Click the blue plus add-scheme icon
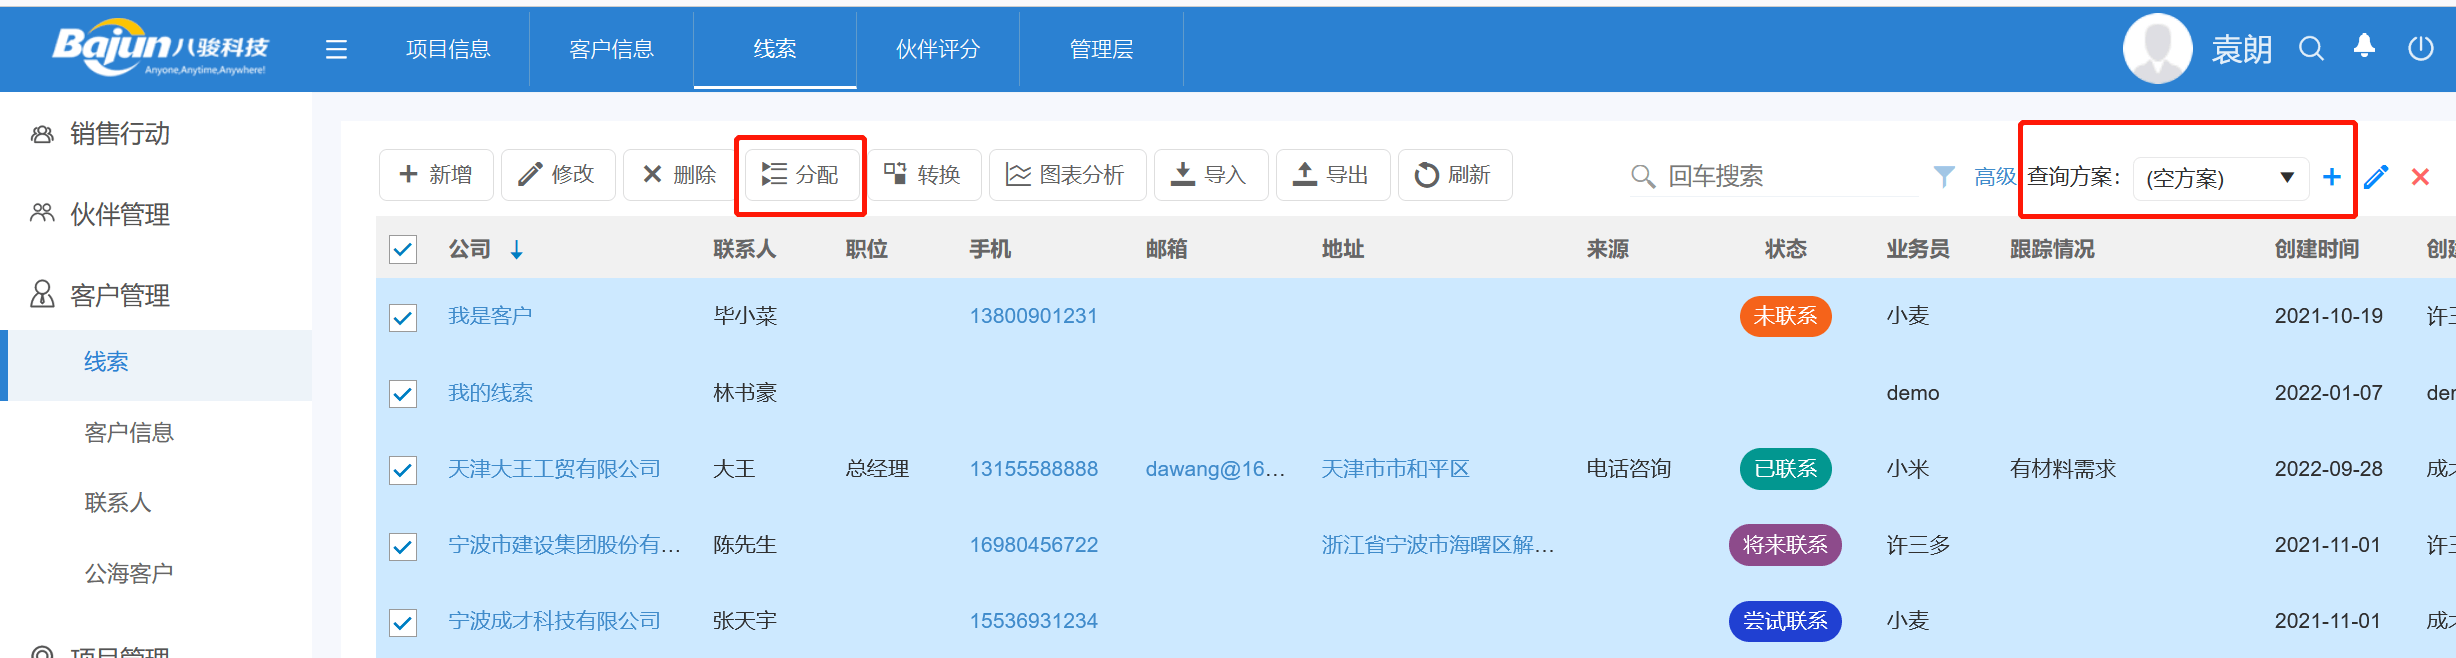 pos(2331,177)
